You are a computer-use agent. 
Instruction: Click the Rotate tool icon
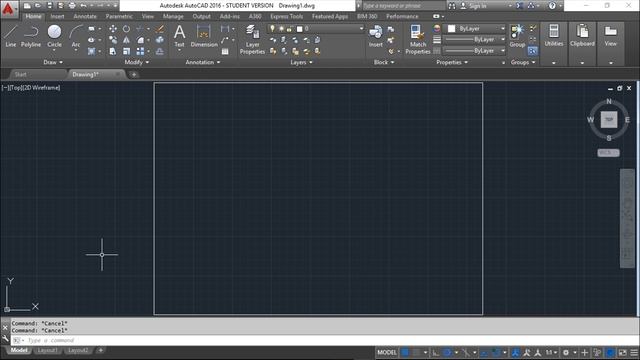[127, 29]
